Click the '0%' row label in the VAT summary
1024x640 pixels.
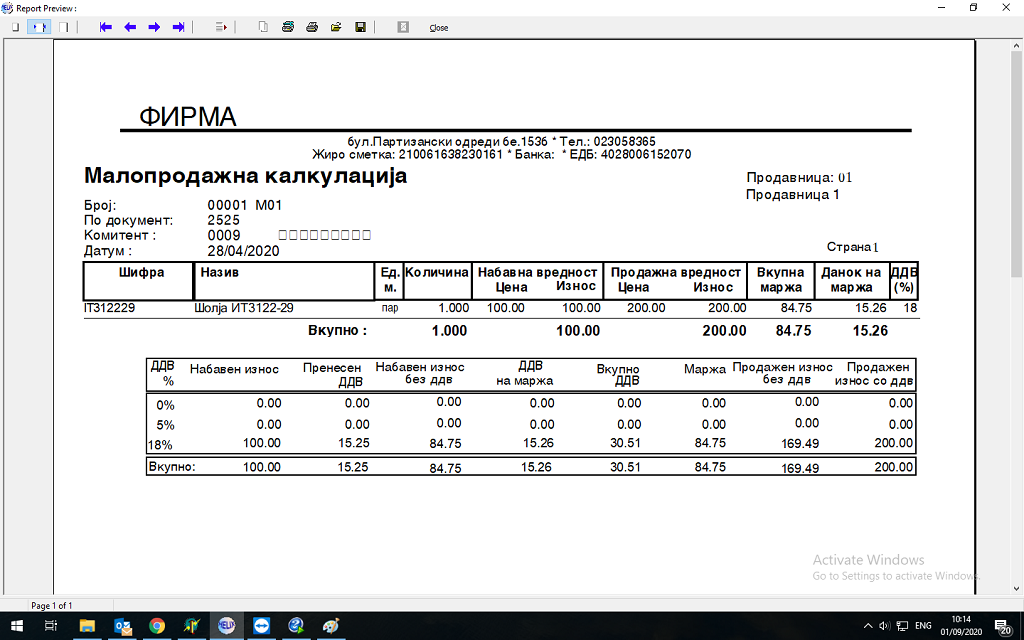click(165, 406)
